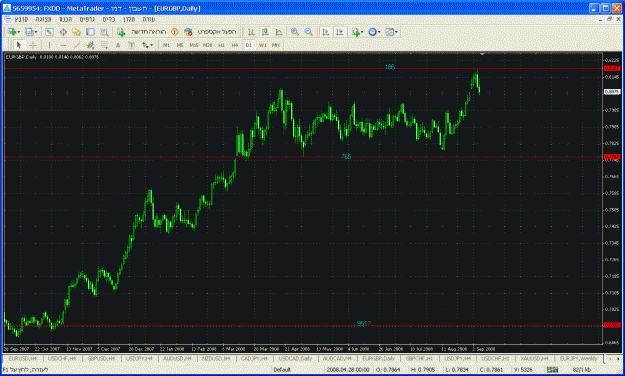625x376 pixels.
Task: Select the equidistant channel tool
Action: (x=90, y=45)
